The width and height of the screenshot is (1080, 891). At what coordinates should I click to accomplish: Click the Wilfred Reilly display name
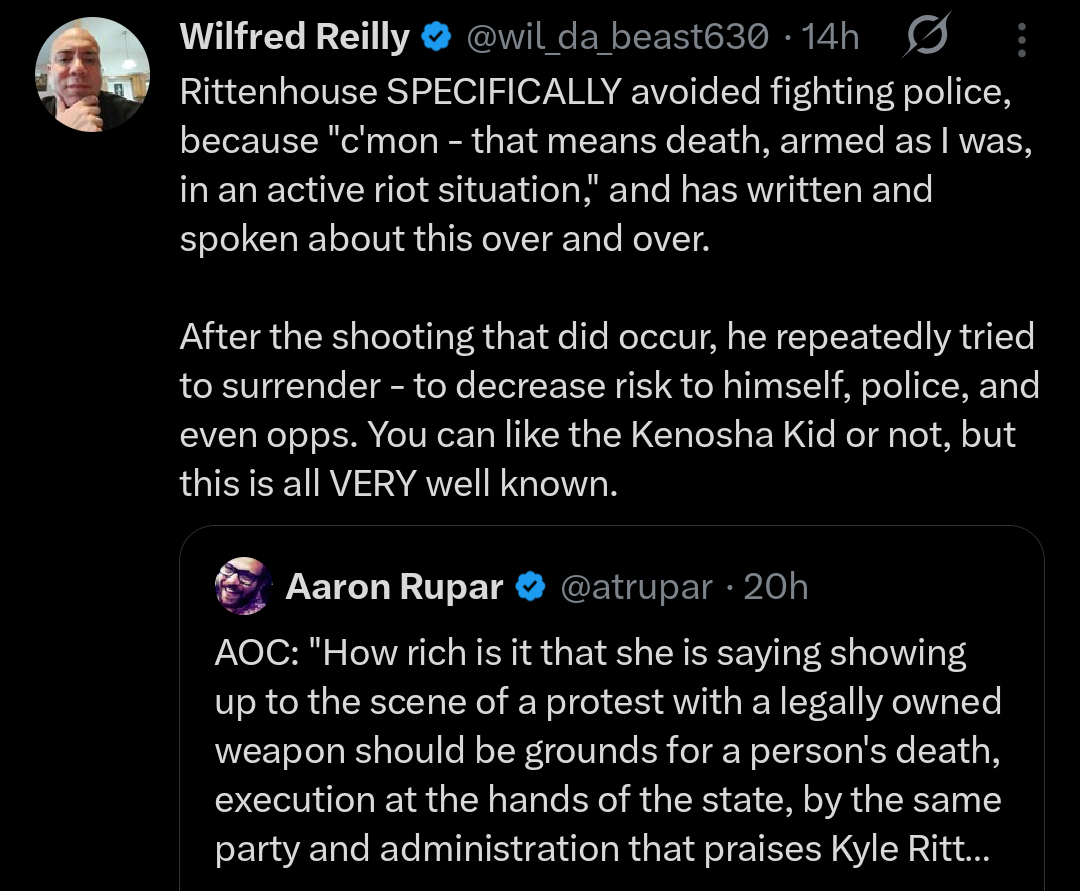294,38
